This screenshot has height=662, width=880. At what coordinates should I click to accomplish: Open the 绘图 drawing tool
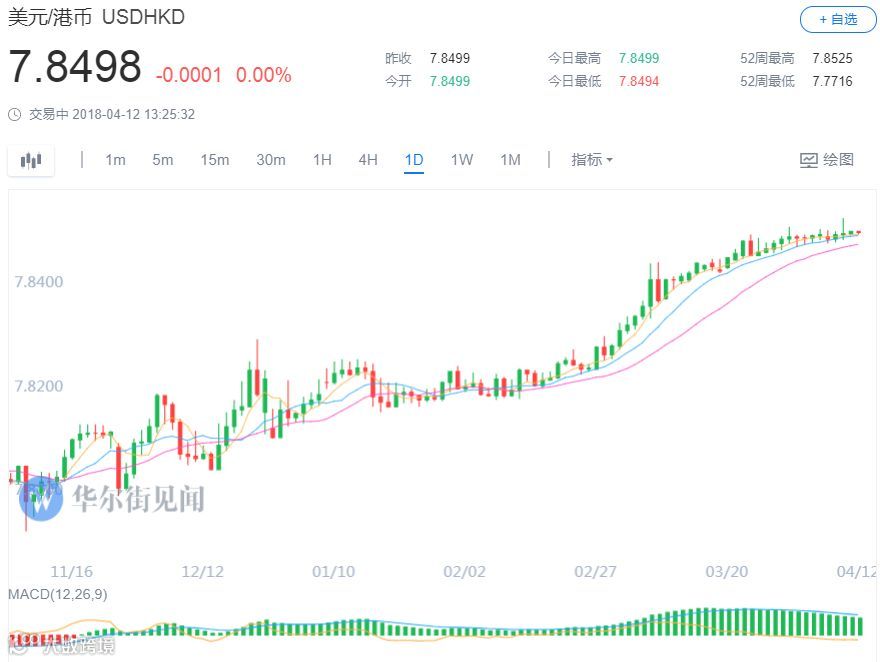point(827,160)
